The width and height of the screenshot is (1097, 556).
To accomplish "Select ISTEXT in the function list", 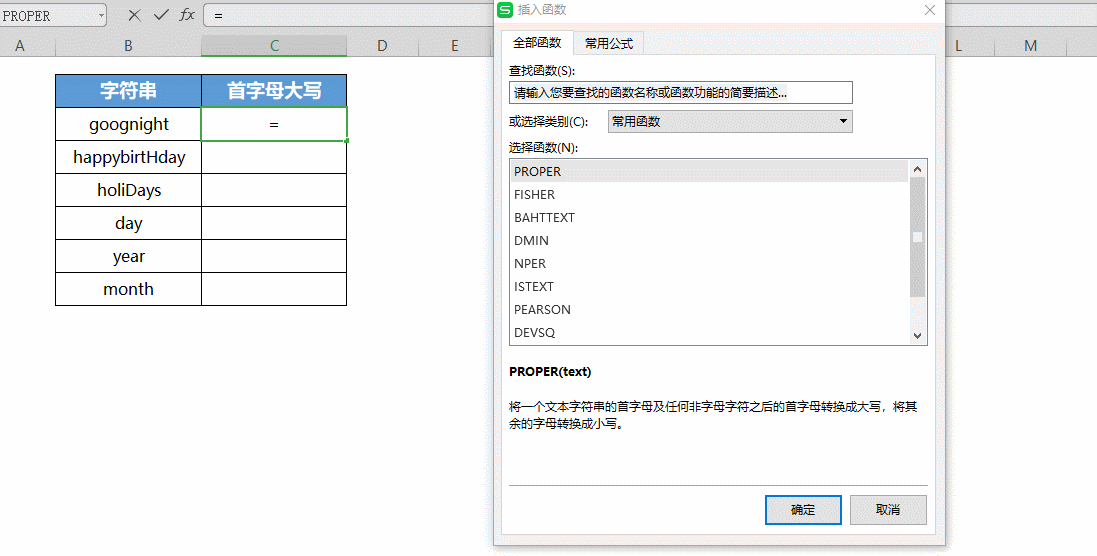I will pos(709,287).
